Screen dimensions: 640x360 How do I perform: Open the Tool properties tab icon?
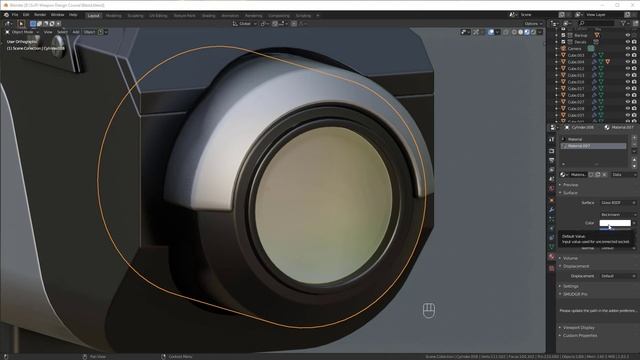(551, 140)
